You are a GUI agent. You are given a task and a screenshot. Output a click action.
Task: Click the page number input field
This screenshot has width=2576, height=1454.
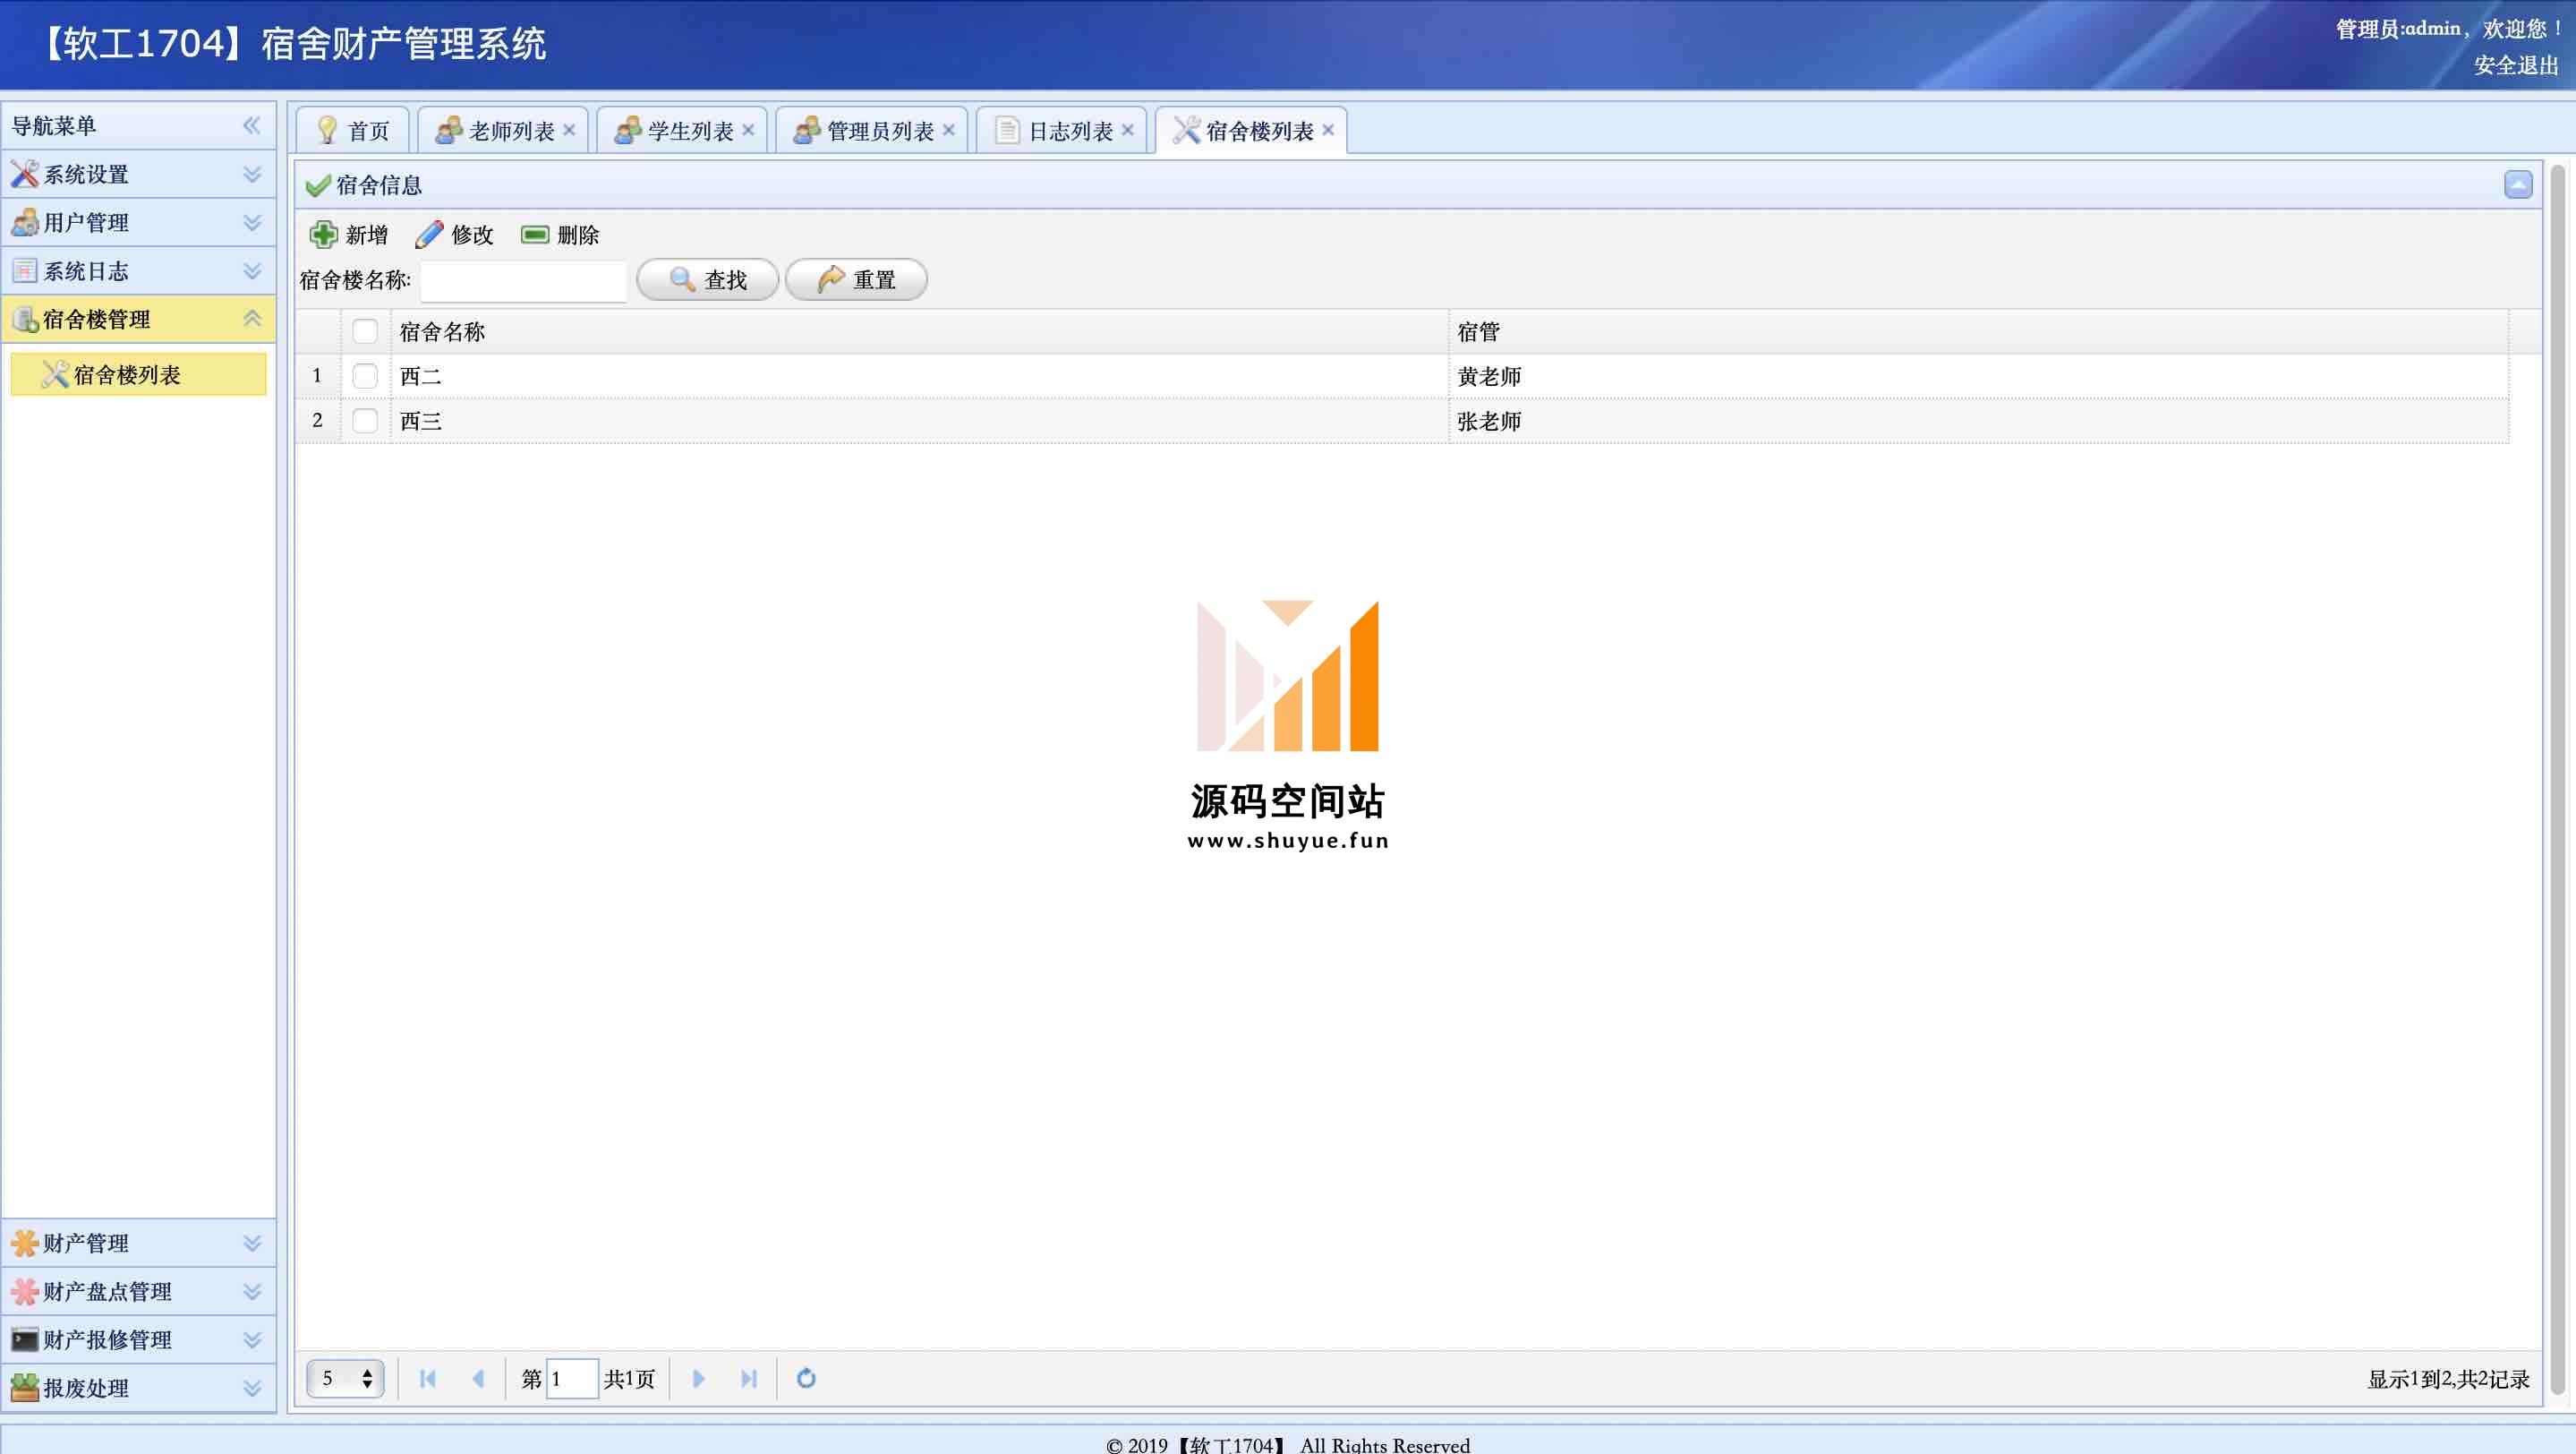pyautogui.click(x=572, y=1379)
